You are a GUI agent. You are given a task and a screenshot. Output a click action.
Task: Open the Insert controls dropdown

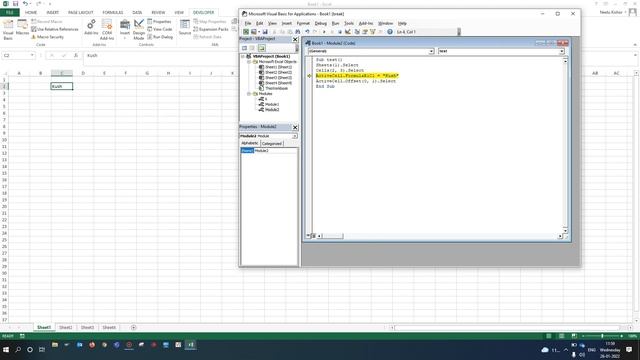(x=125, y=29)
